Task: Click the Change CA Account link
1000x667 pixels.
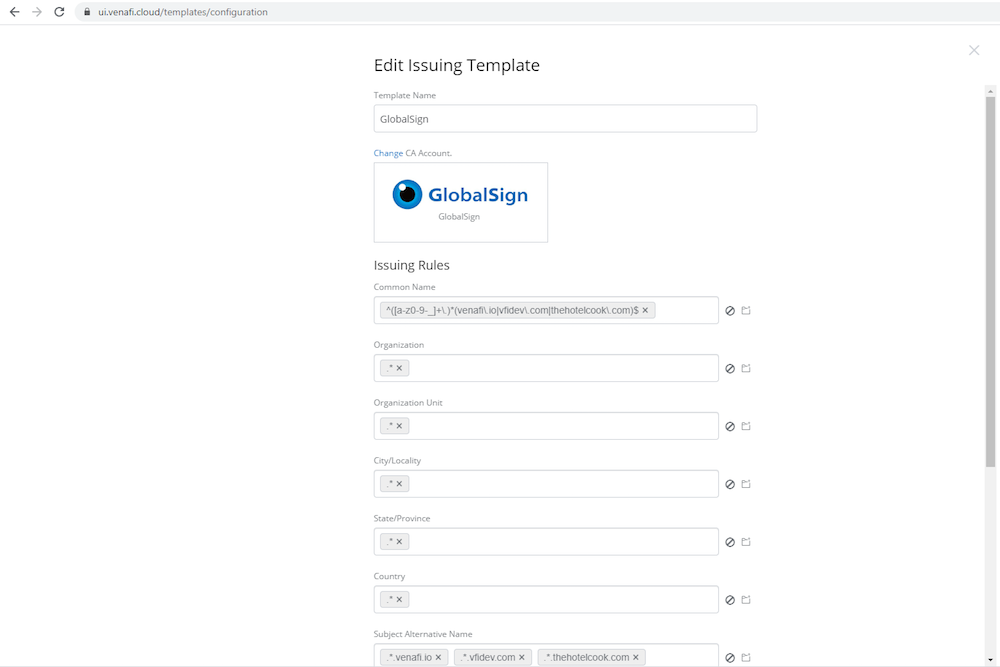Action: coord(388,153)
